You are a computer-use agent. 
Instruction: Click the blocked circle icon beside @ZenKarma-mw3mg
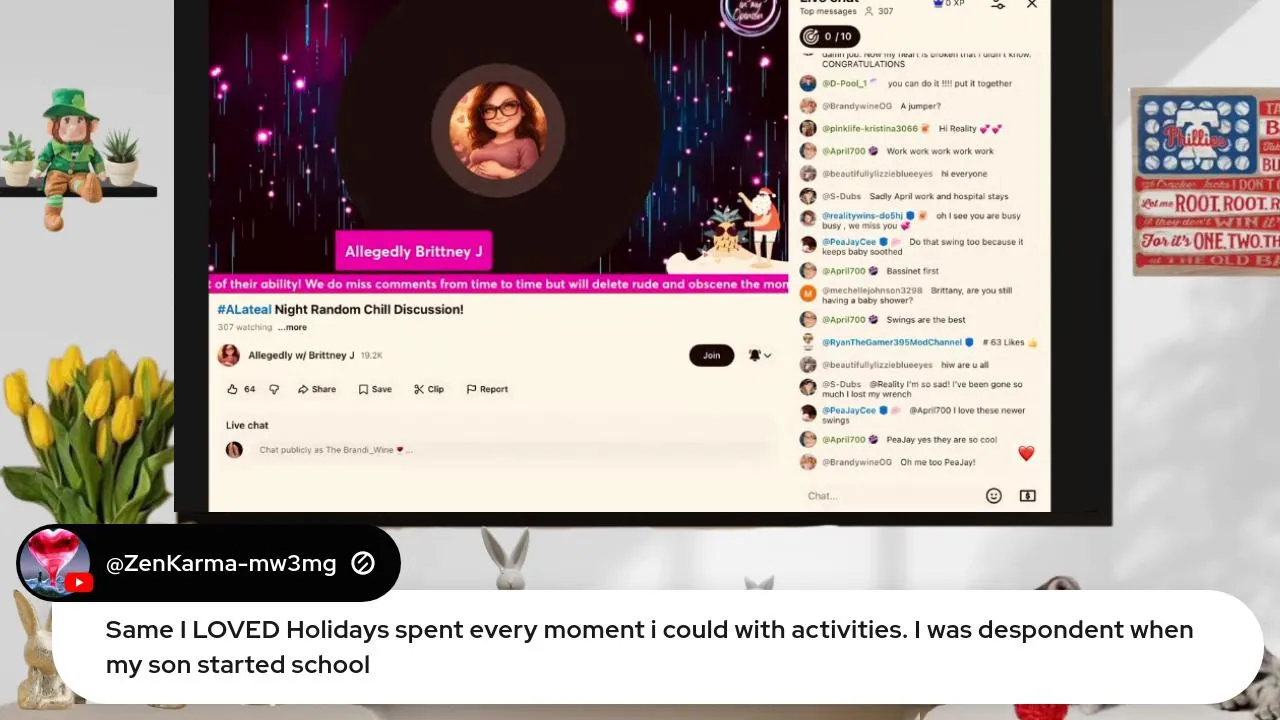363,564
